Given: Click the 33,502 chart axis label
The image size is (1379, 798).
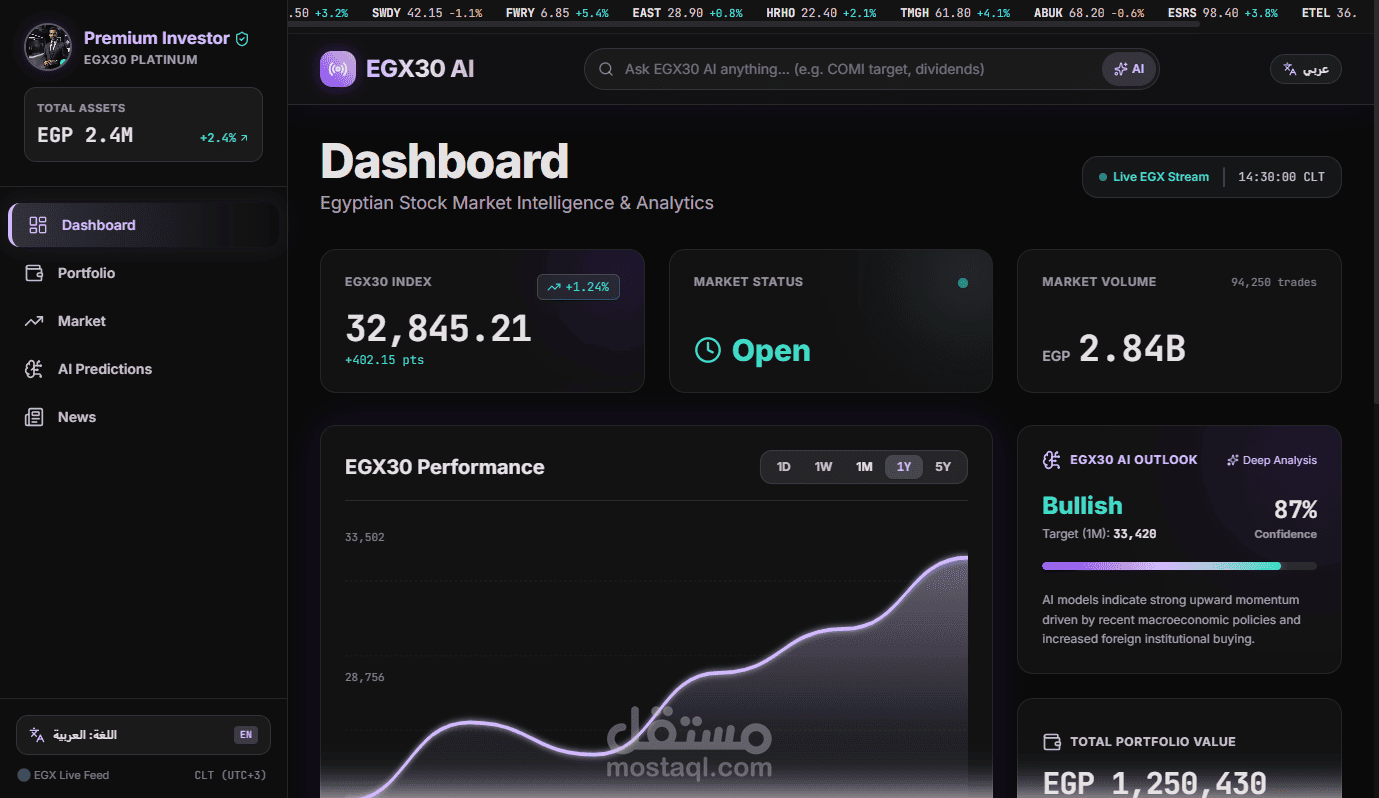Looking at the screenshot, I should 365,537.
